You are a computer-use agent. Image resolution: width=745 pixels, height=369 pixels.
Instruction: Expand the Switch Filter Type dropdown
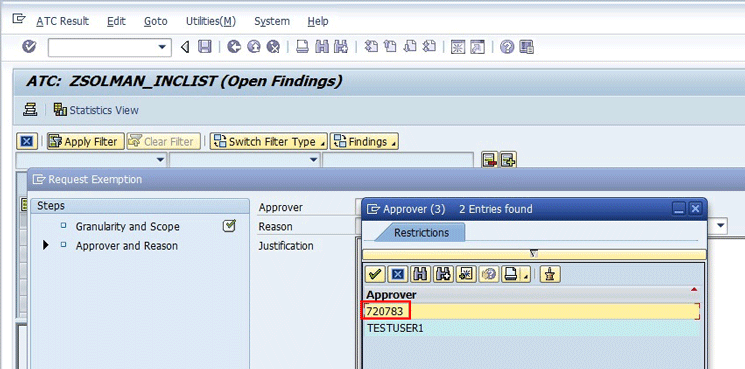pos(268,142)
